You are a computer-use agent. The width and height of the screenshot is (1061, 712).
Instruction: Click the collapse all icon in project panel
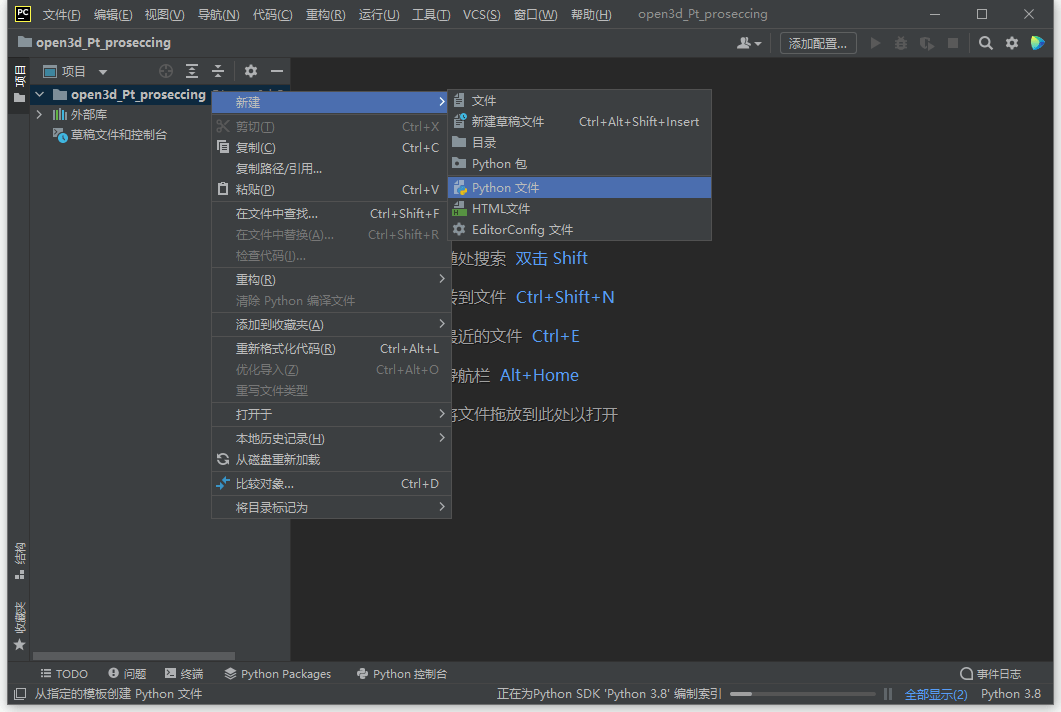(x=218, y=71)
